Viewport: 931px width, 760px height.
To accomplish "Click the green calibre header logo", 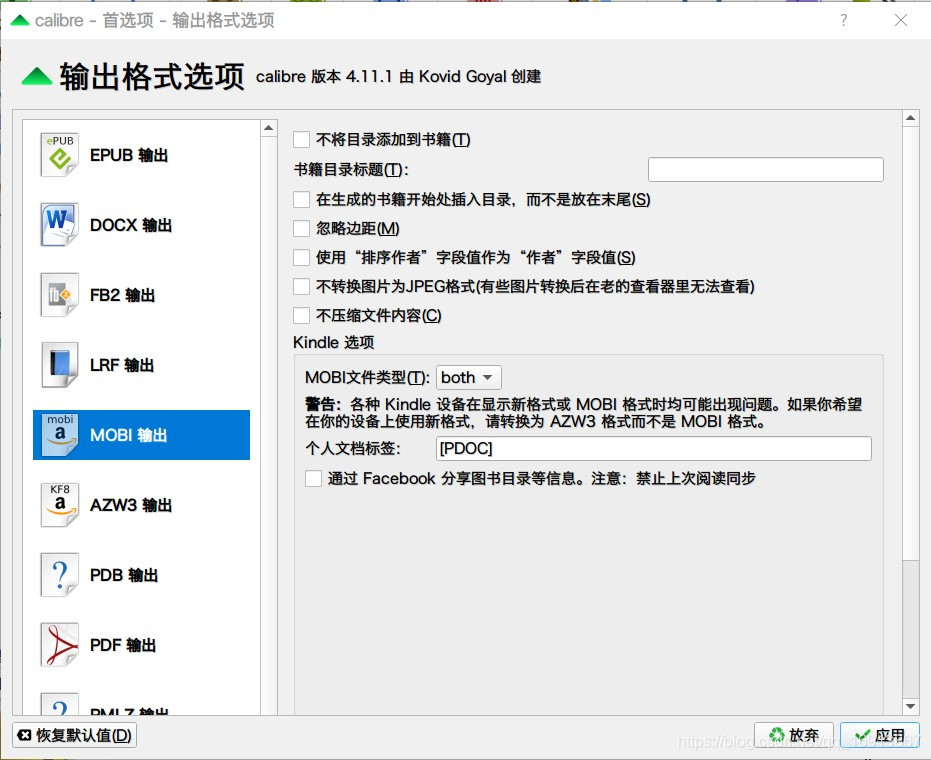I will [37, 77].
